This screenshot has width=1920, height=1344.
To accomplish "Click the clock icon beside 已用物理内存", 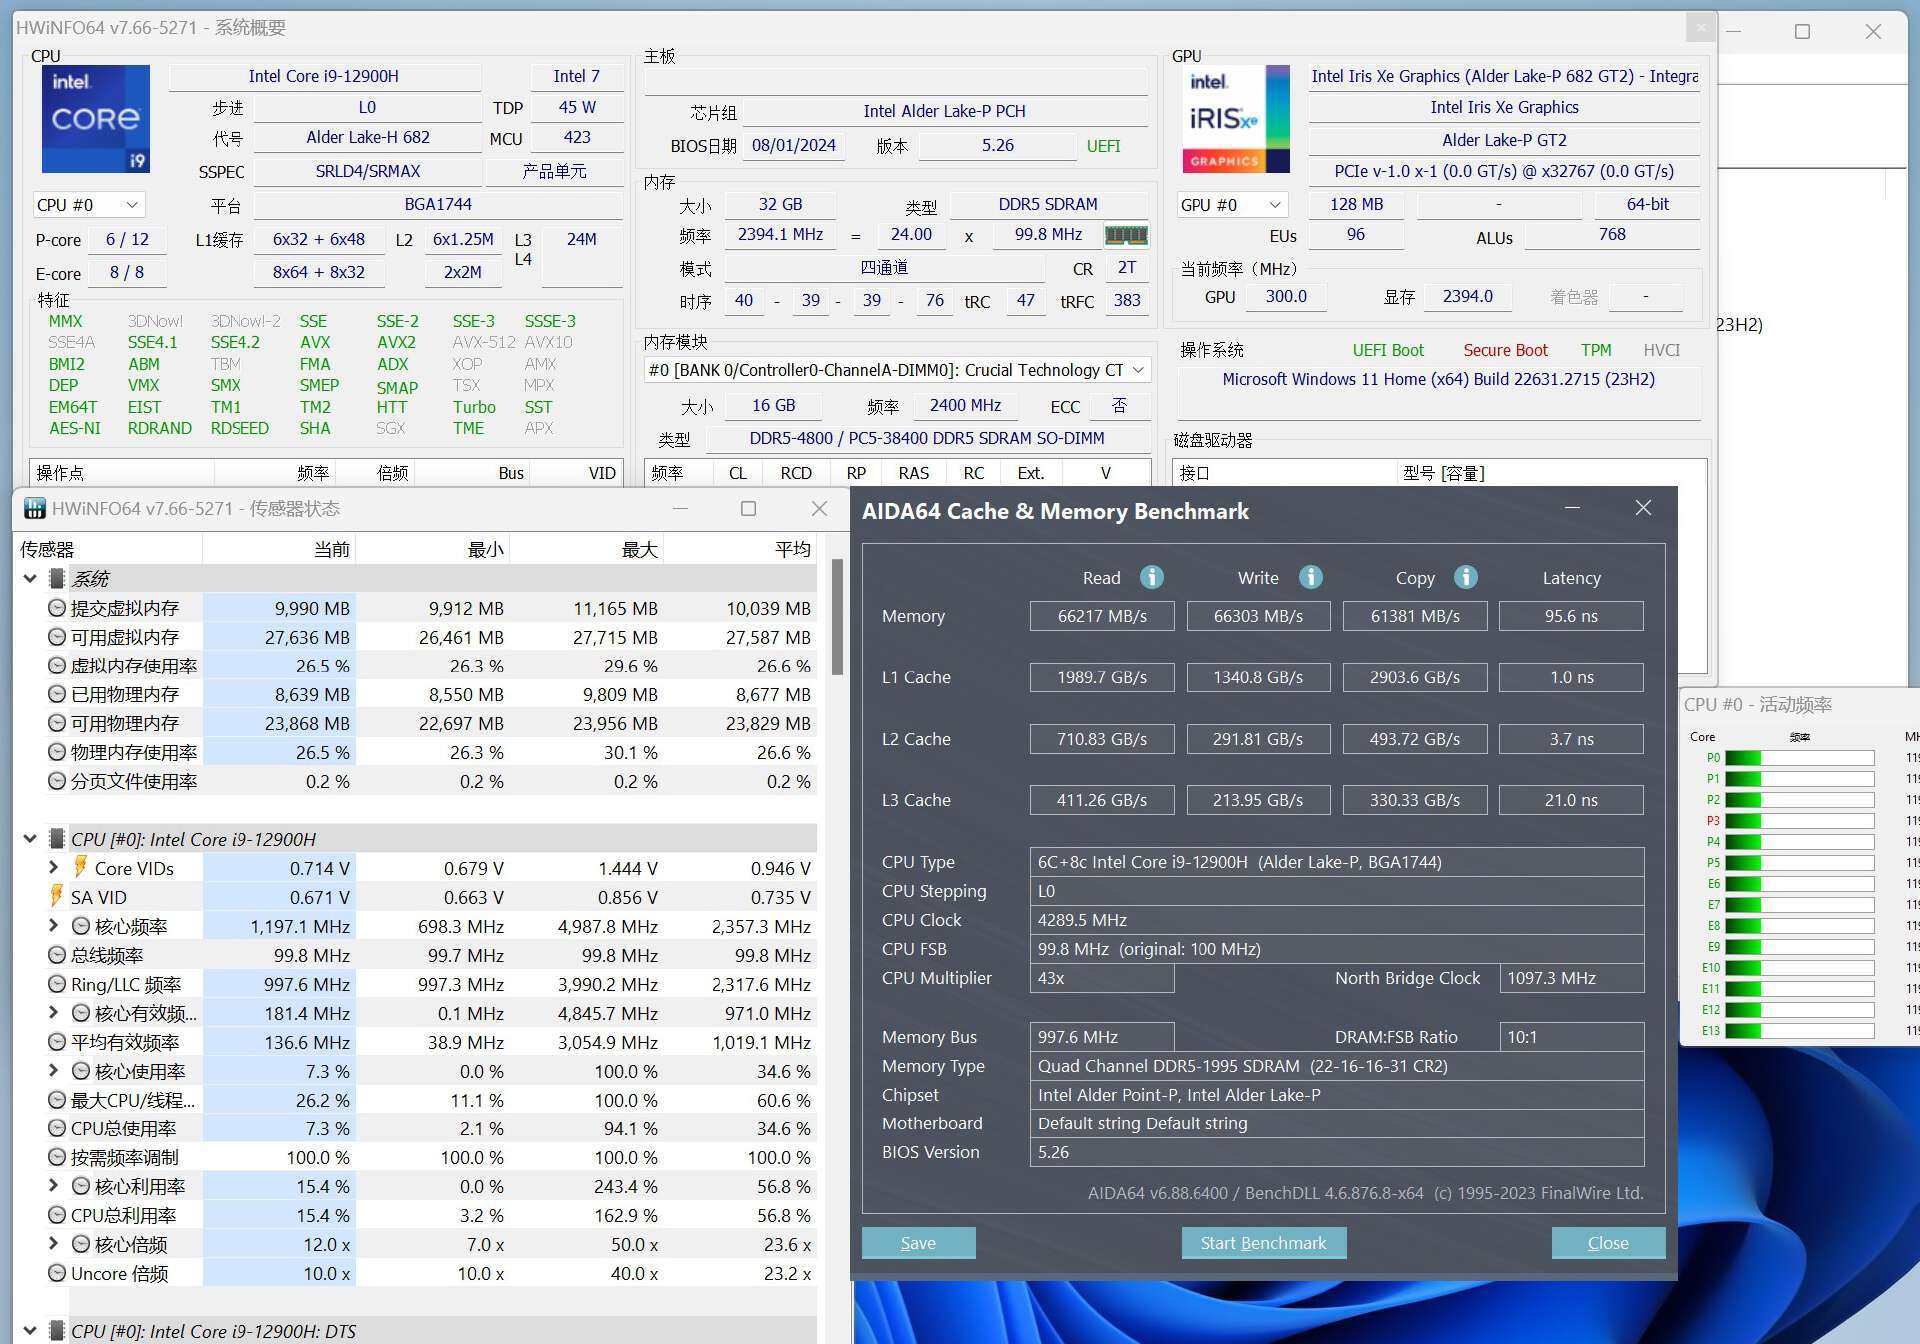I will point(57,694).
